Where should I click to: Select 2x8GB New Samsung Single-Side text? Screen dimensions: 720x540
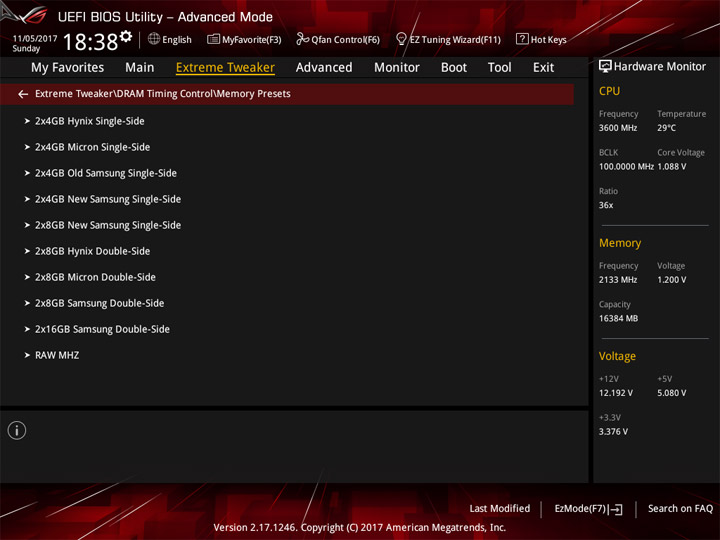108,225
